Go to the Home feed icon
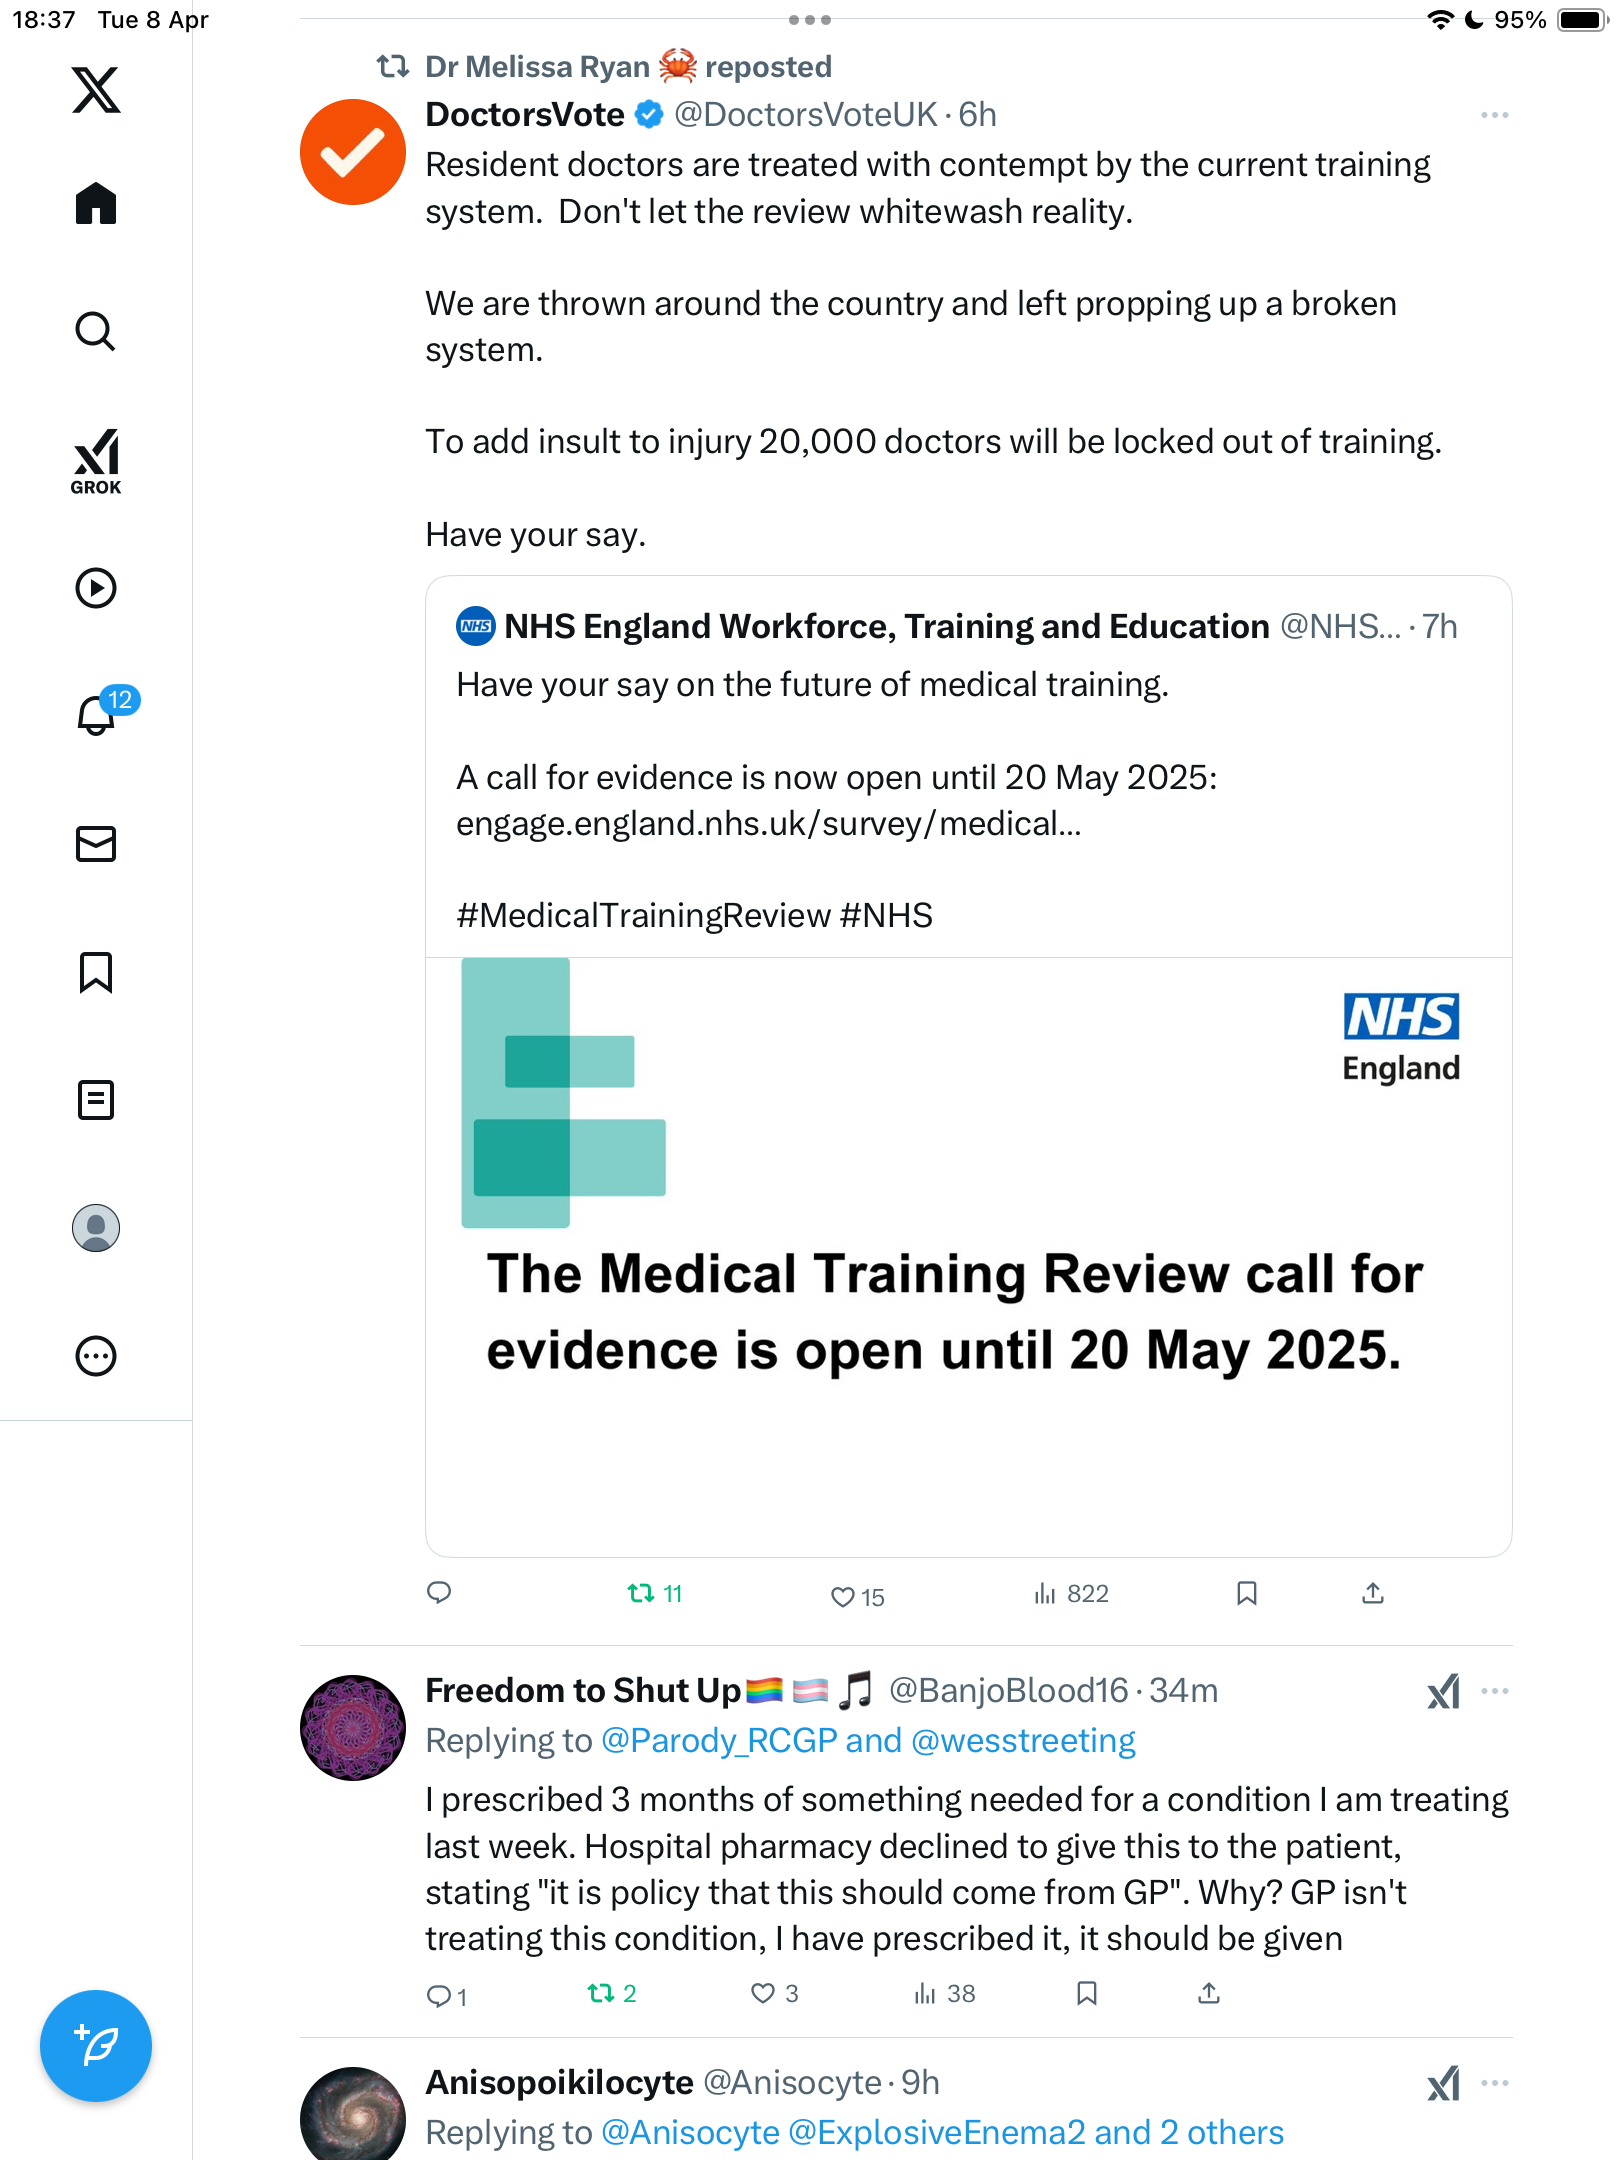This screenshot has height=2160, width=1620. (x=96, y=203)
